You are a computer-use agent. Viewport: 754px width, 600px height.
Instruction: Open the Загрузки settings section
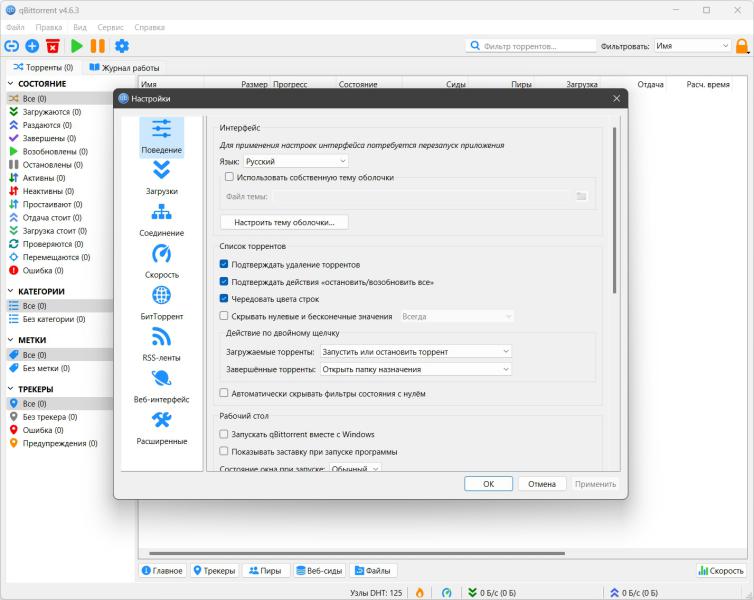point(162,178)
